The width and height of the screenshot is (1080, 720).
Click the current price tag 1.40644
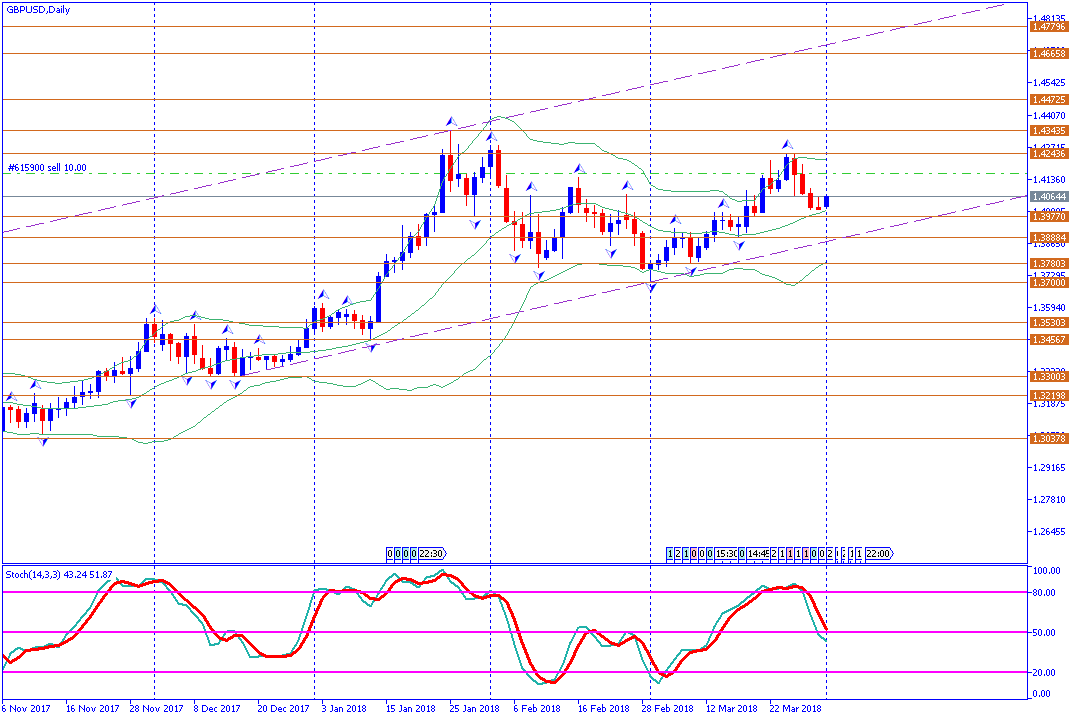pyautogui.click(x=1049, y=196)
